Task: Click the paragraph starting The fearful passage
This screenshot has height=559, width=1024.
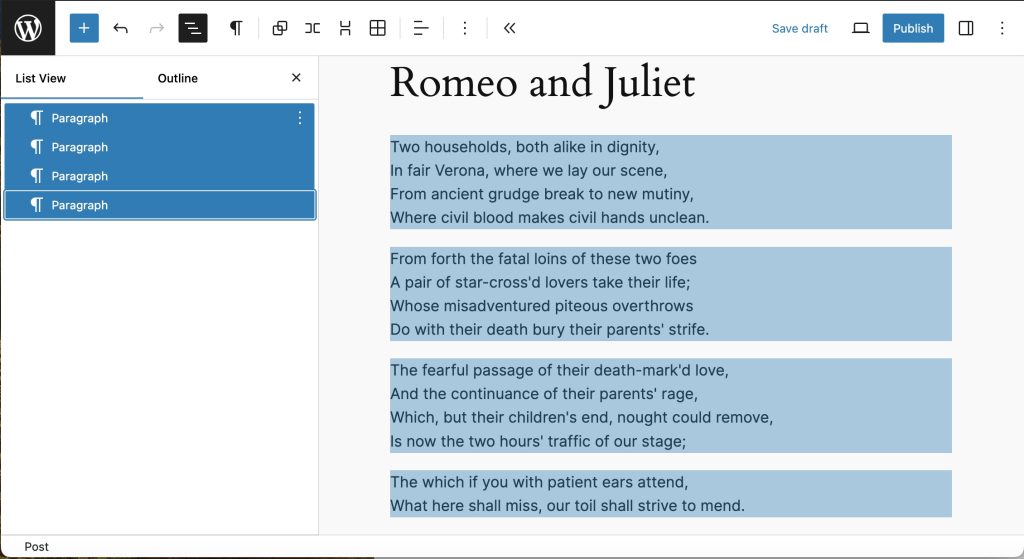Action: pyautogui.click(x=671, y=406)
